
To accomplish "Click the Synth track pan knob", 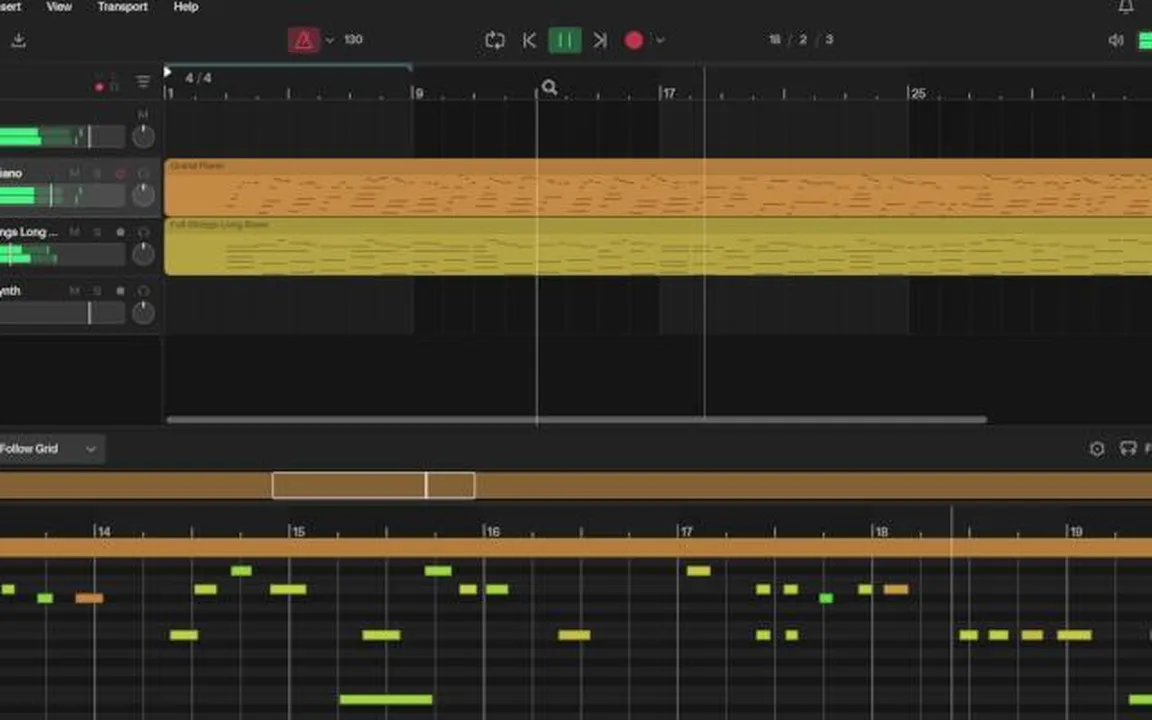I will (x=143, y=312).
